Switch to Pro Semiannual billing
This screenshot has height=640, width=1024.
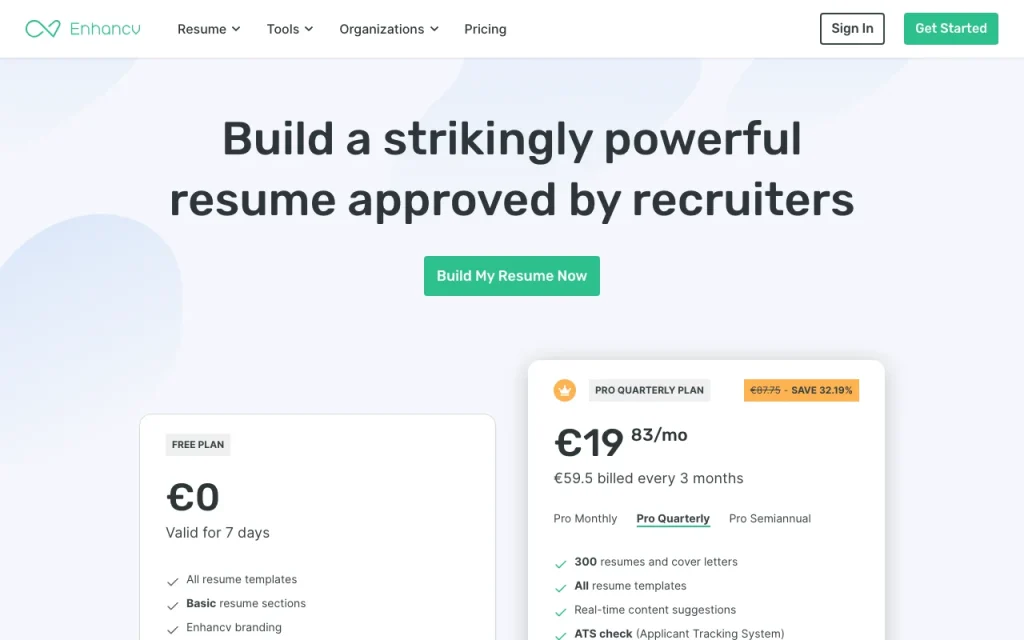(769, 519)
